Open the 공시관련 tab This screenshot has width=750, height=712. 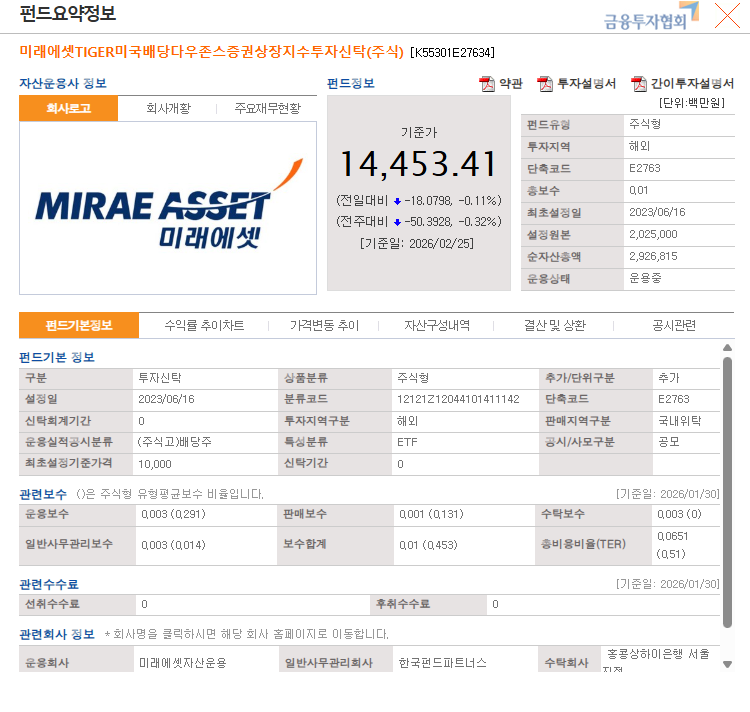click(x=674, y=326)
